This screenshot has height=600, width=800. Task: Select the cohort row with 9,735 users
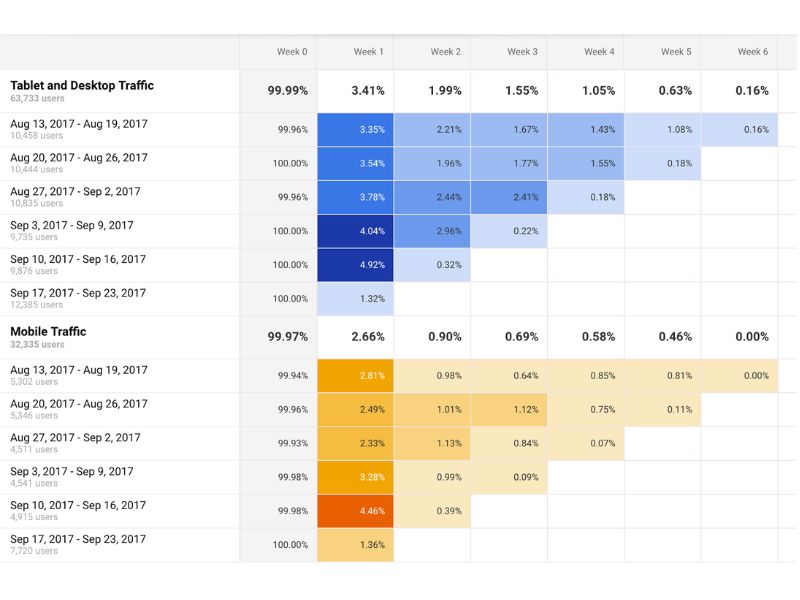pyautogui.click(x=71, y=231)
